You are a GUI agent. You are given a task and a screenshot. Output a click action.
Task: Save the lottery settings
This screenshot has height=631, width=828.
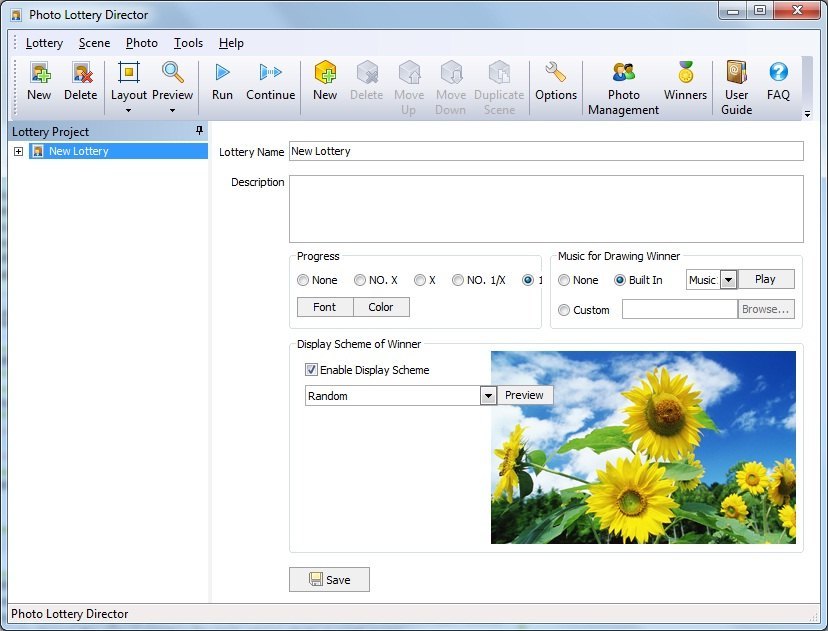coord(330,580)
